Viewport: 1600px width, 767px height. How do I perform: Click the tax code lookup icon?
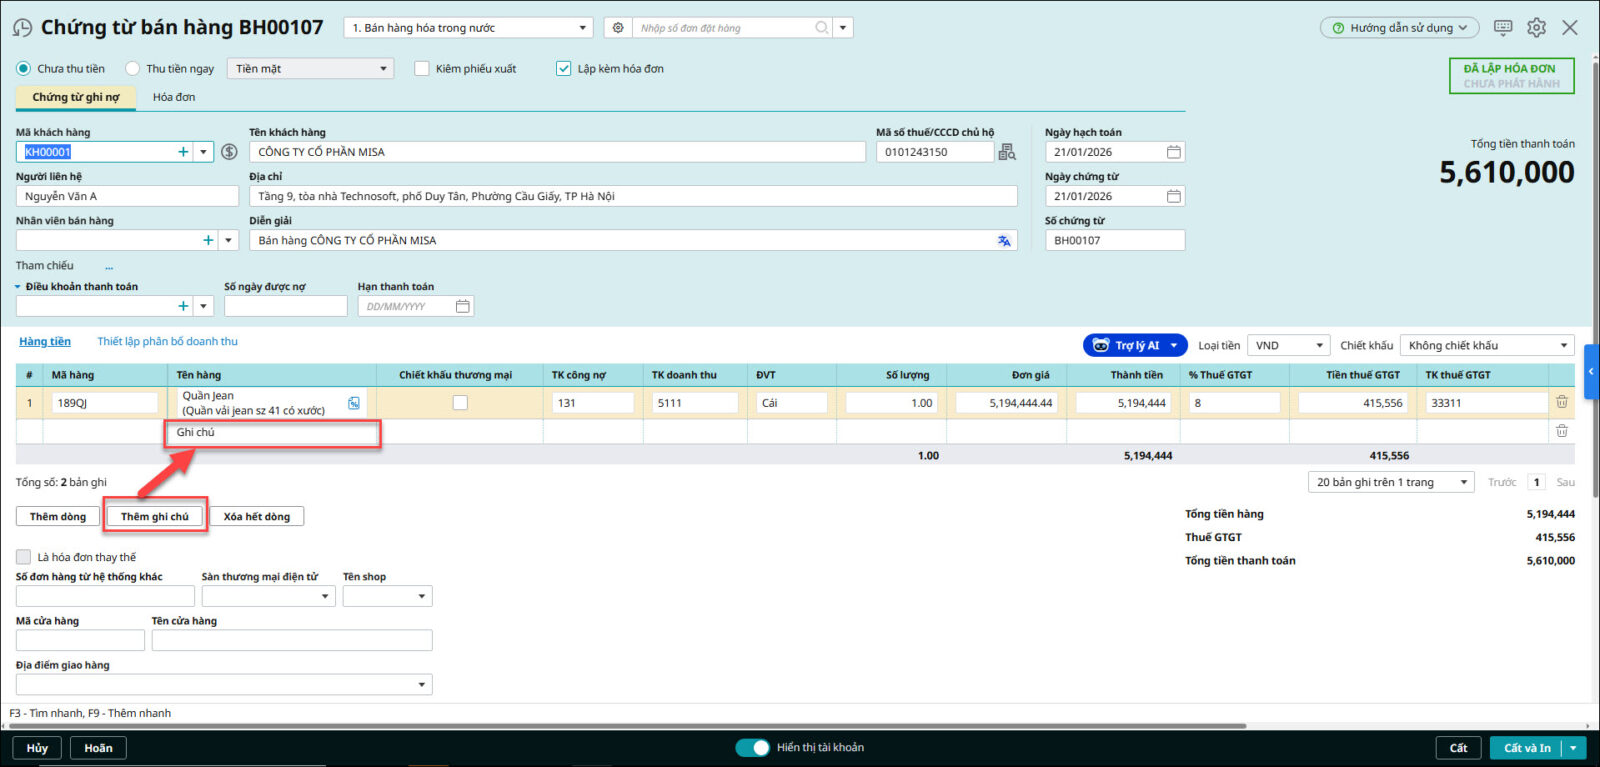click(x=1007, y=152)
